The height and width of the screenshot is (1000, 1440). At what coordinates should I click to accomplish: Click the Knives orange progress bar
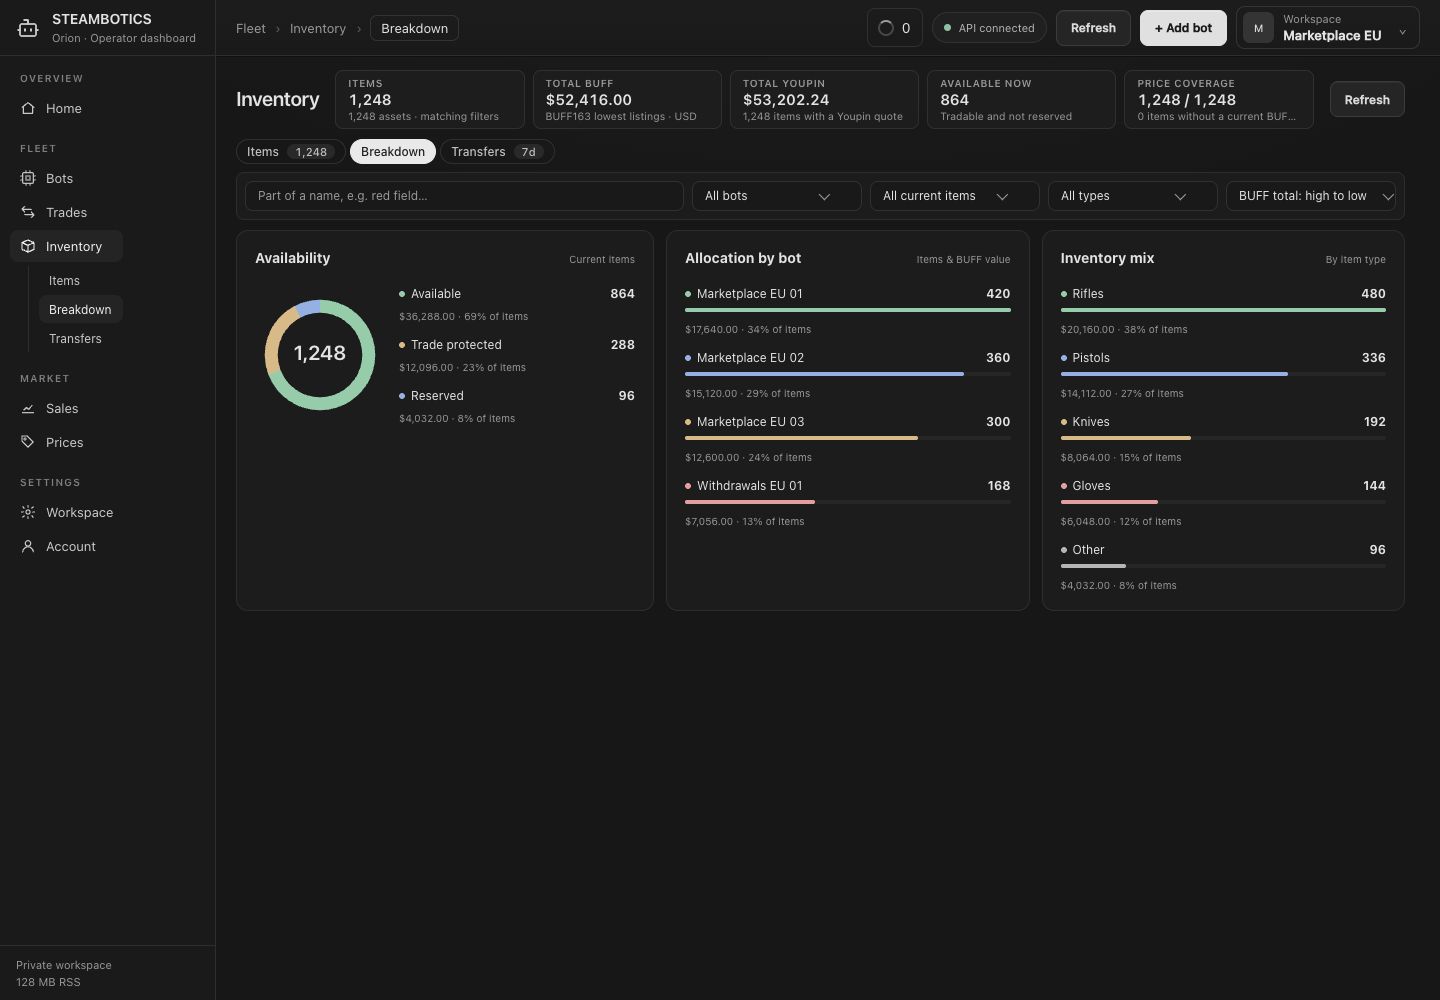pos(1125,438)
